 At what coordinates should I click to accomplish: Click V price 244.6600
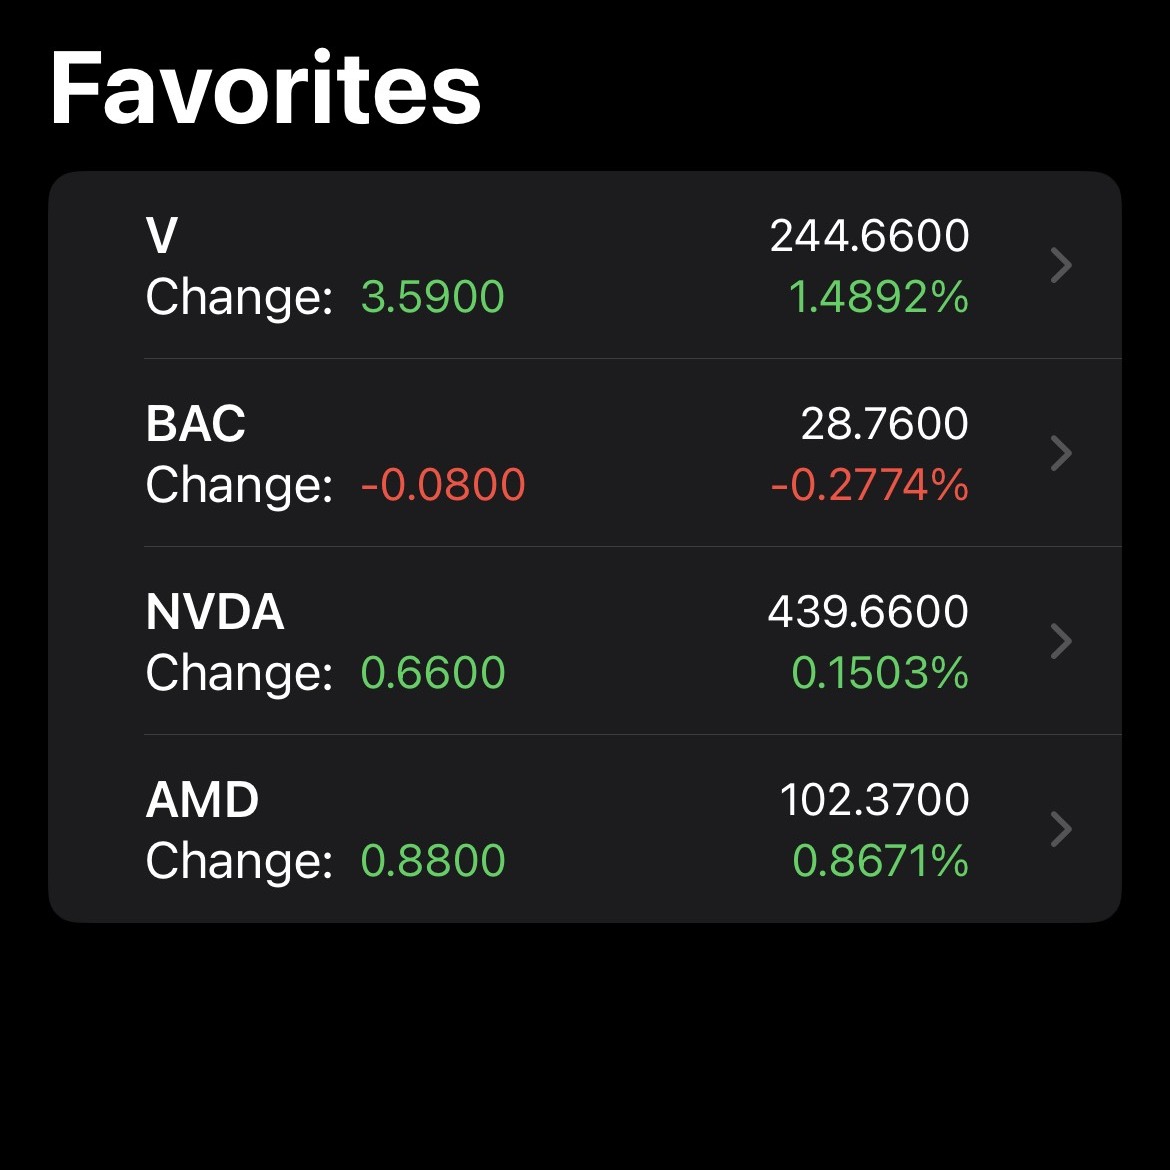[869, 236]
